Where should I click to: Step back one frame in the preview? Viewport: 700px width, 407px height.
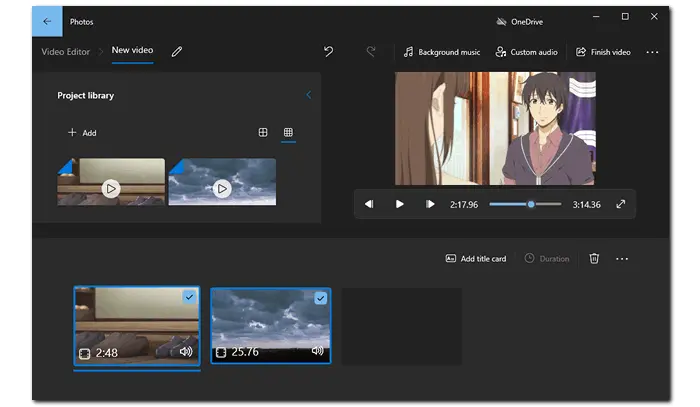click(369, 204)
